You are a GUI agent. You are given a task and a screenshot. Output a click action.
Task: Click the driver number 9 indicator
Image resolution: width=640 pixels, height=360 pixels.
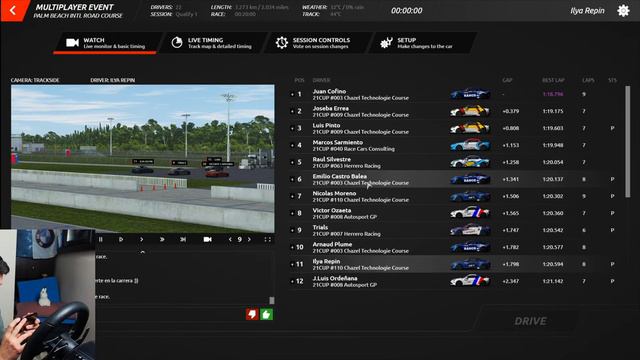pos(240,240)
